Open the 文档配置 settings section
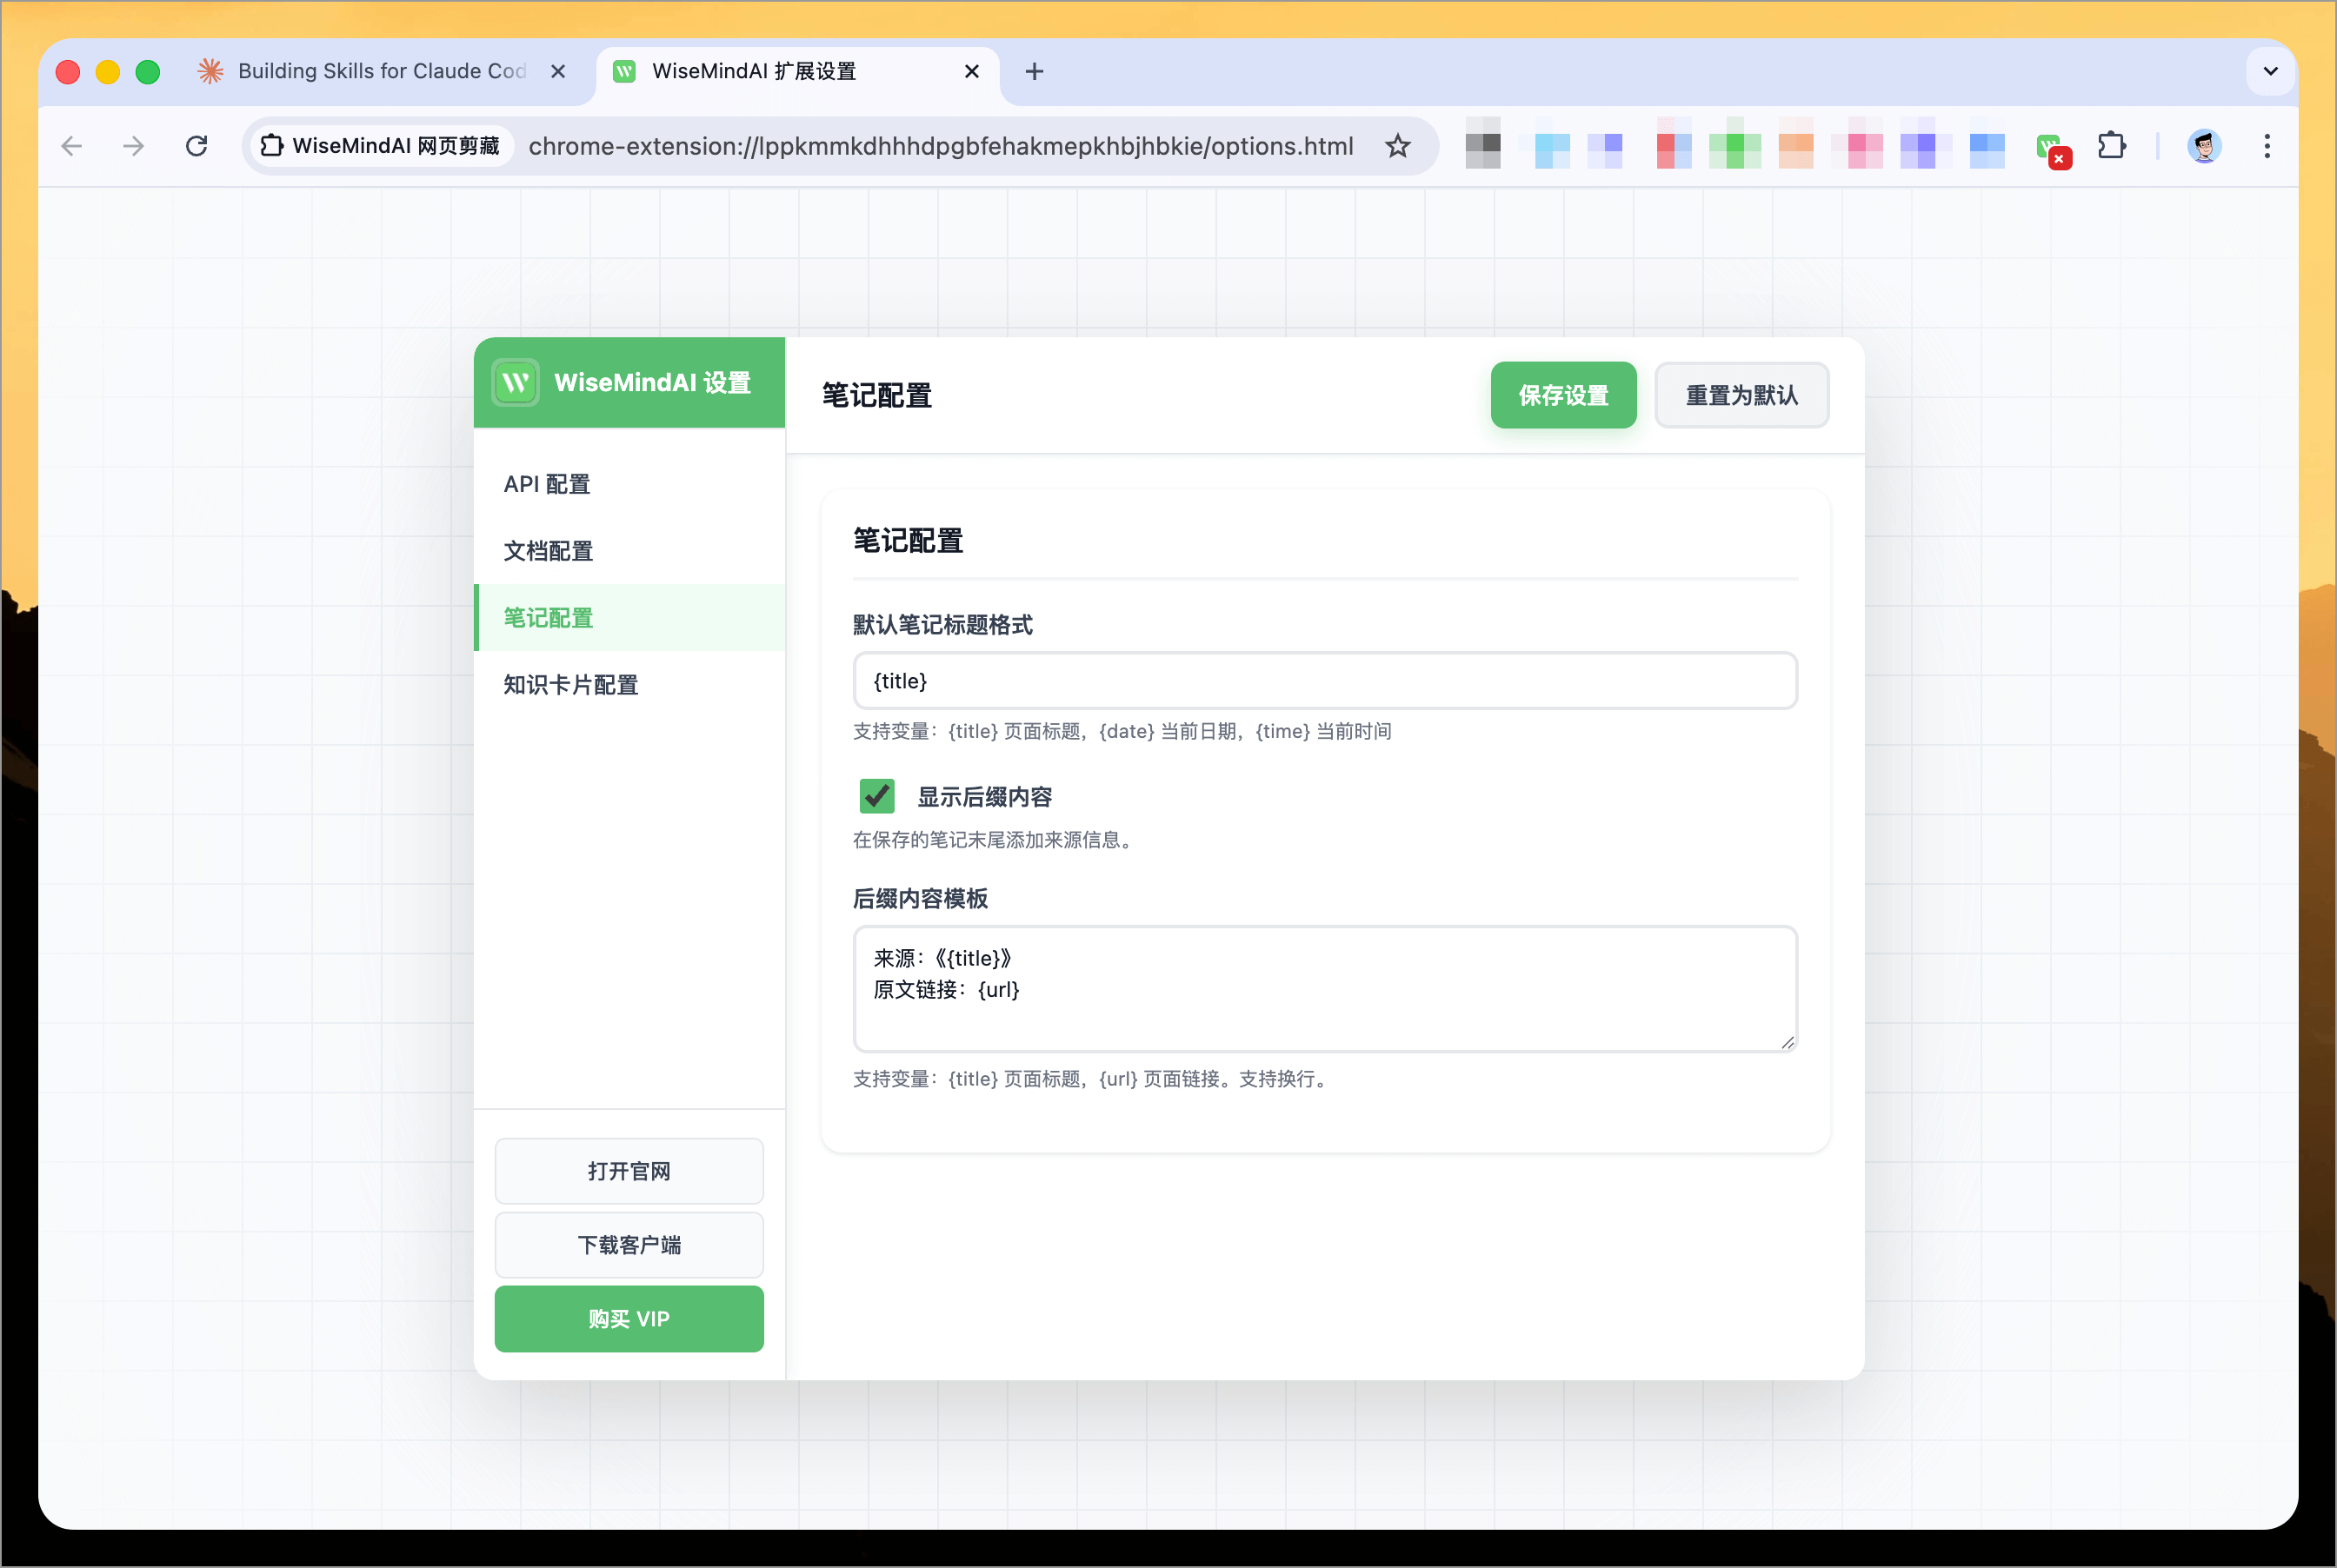 pyautogui.click(x=546, y=550)
